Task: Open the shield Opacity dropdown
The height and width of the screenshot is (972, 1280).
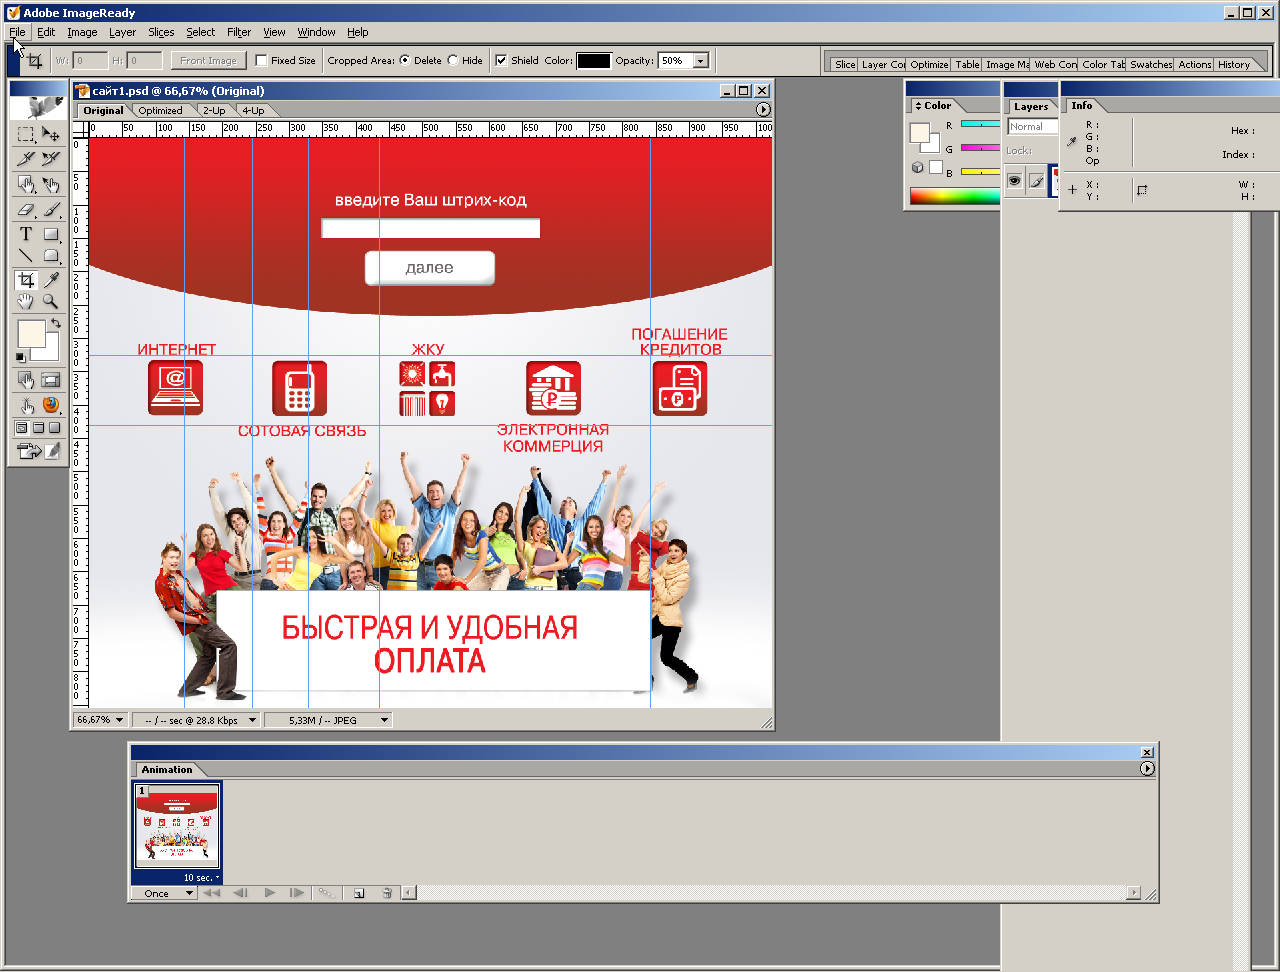Action: (x=700, y=60)
